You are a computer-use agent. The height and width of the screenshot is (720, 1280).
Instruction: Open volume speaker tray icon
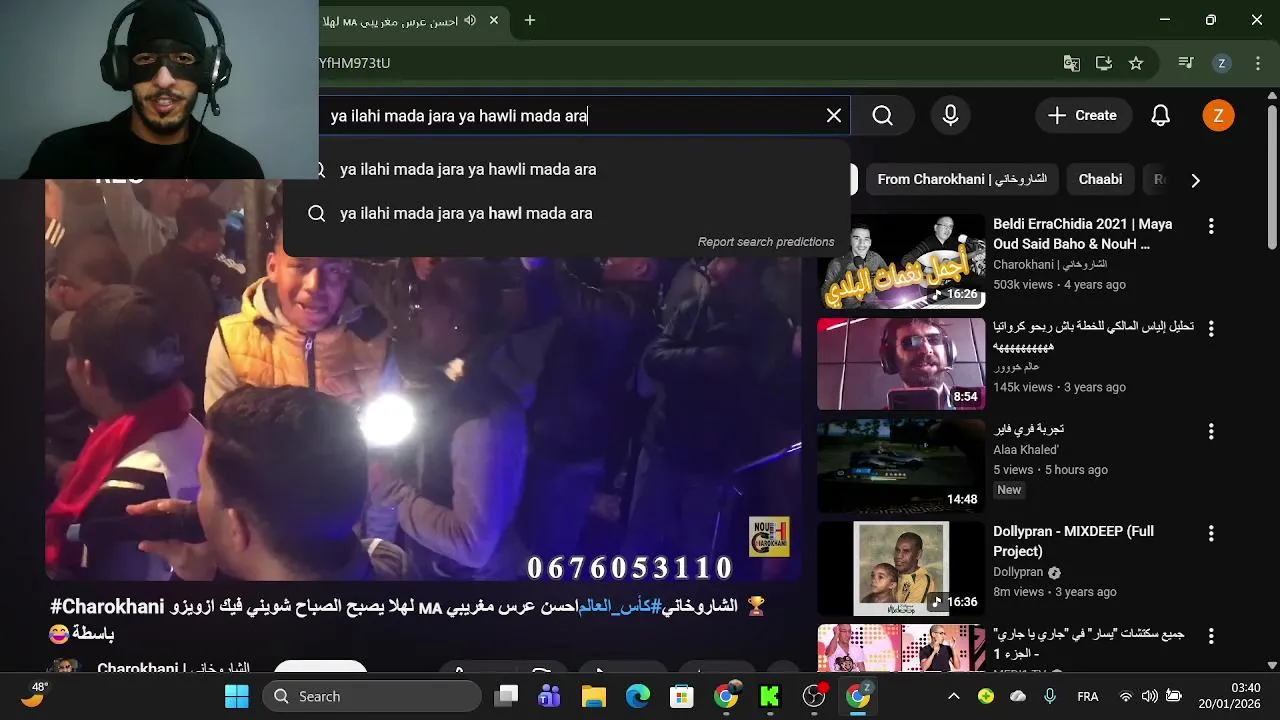click(x=1150, y=697)
